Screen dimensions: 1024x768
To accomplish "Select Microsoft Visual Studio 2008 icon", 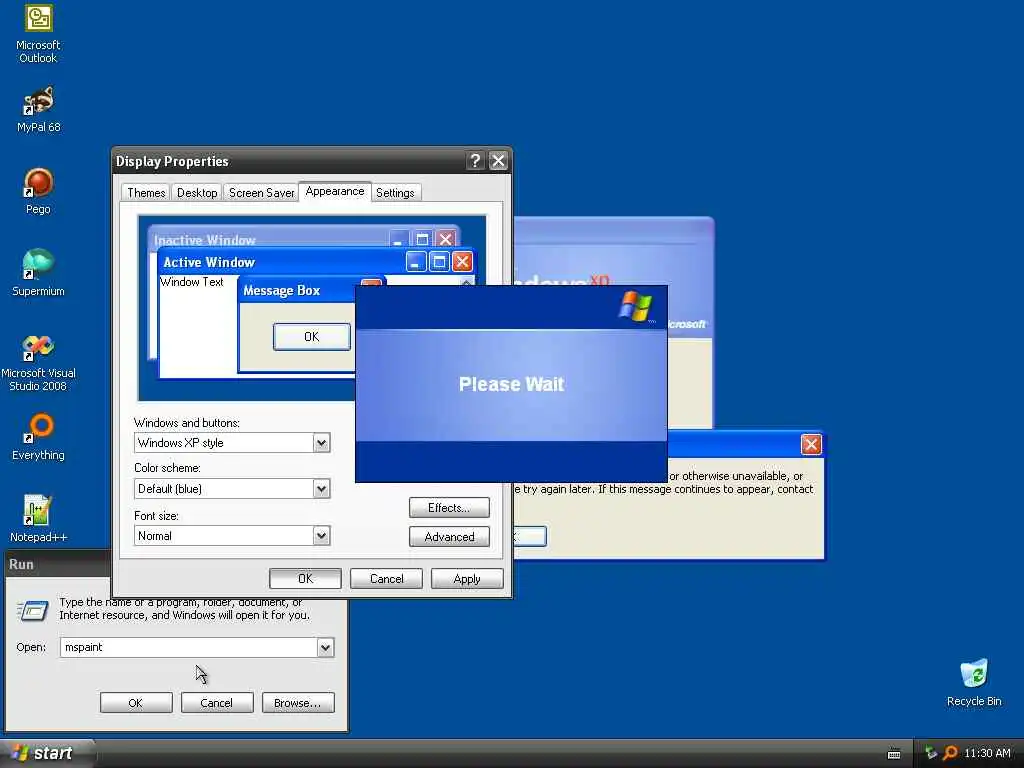I will [x=38, y=363].
